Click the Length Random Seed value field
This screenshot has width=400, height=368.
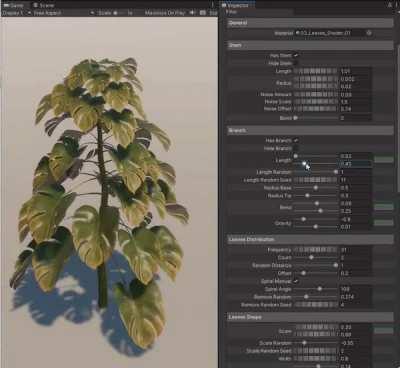(x=355, y=180)
